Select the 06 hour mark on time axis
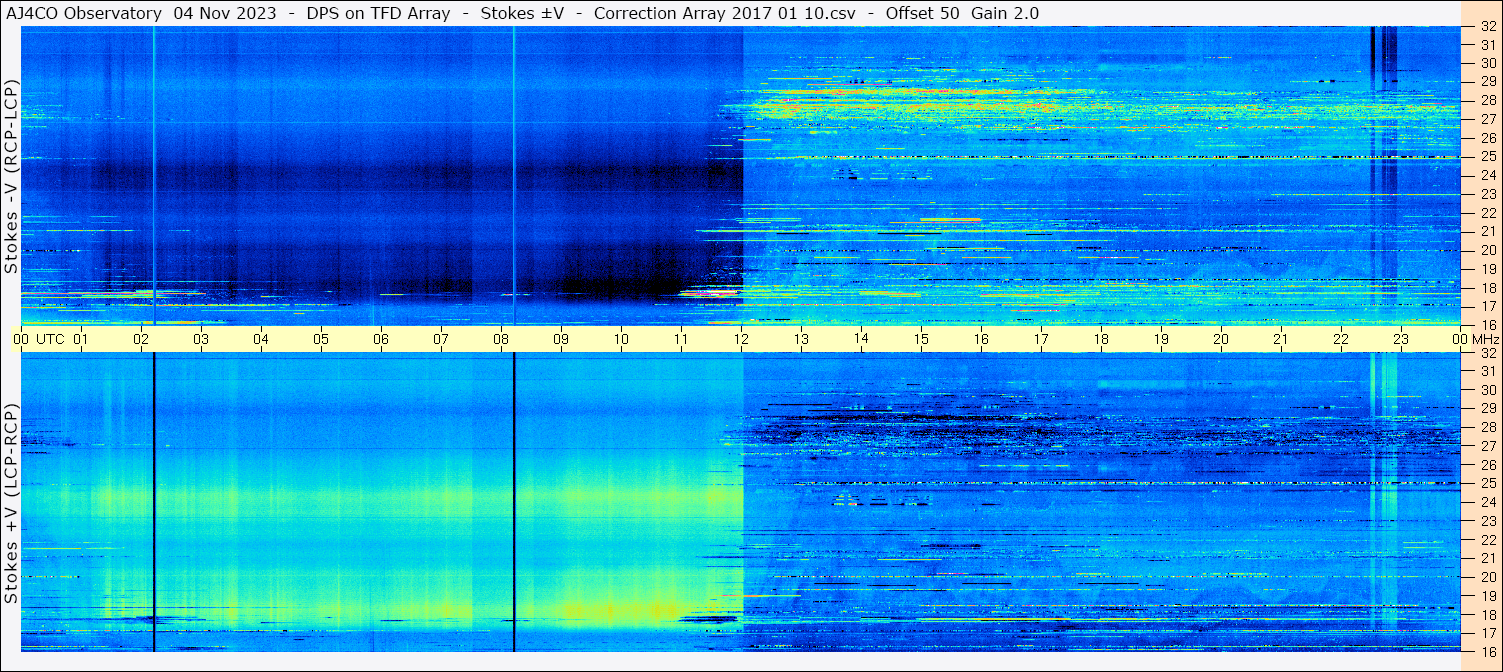This screenshot has width=1503, height=672. [x=381, y=340]
